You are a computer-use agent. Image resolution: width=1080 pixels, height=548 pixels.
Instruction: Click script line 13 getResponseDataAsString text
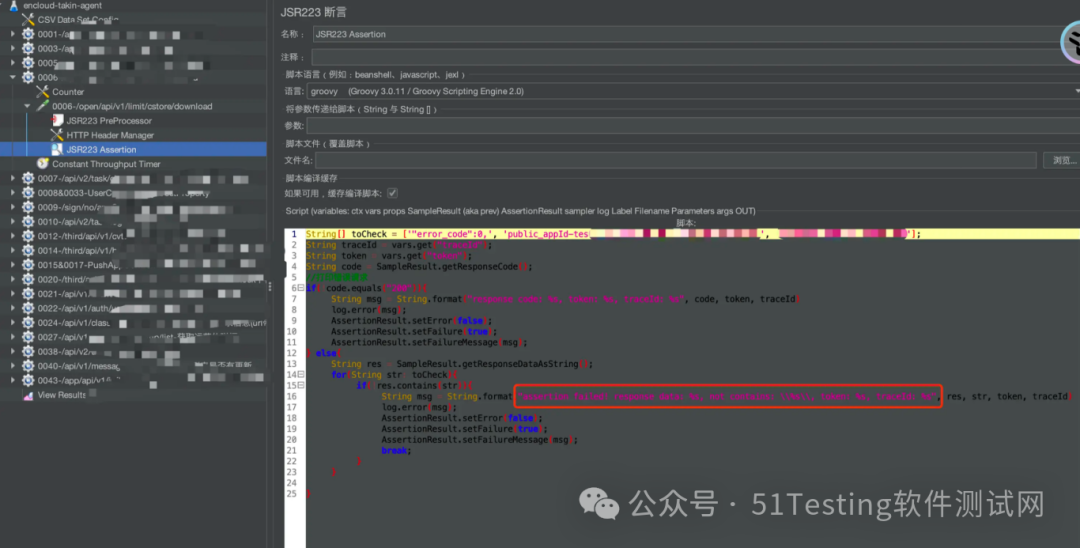[493, 364]
